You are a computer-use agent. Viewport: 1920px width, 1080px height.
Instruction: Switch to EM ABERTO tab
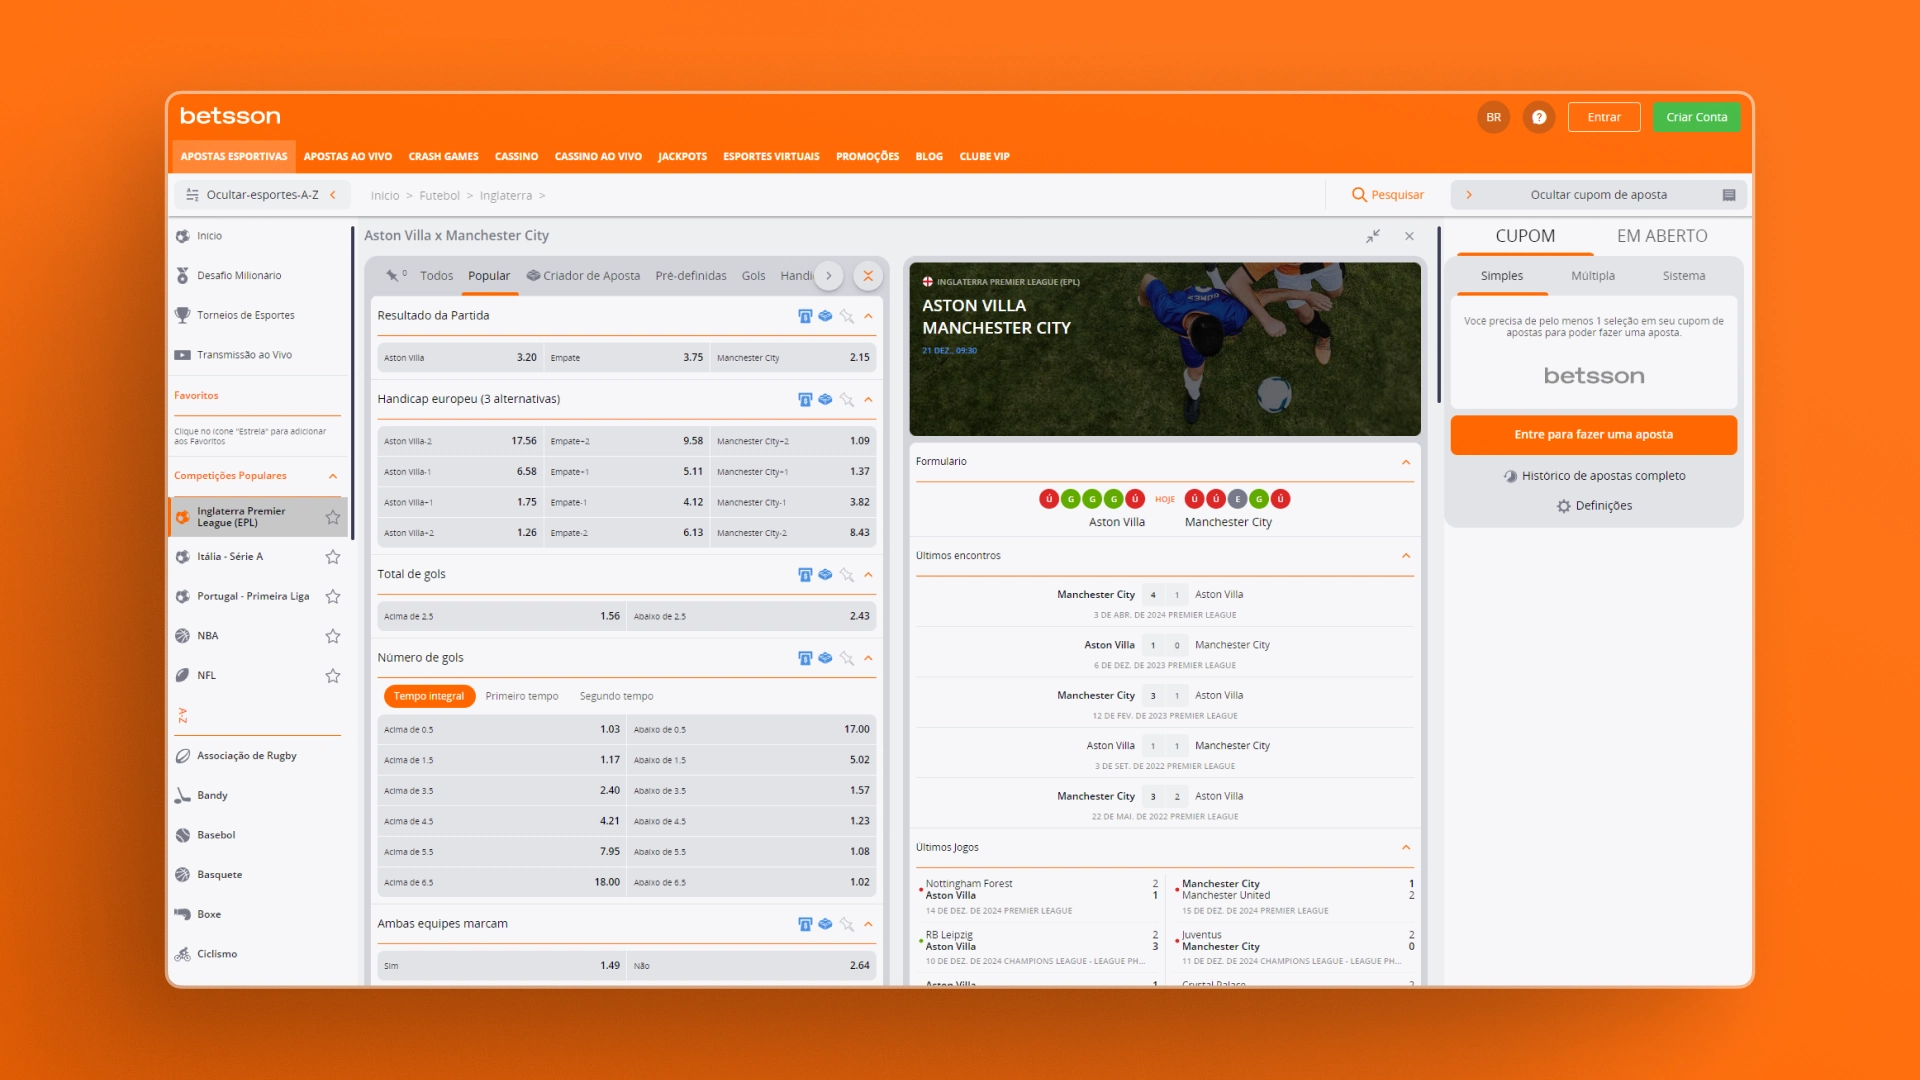tap(1662, 236)
